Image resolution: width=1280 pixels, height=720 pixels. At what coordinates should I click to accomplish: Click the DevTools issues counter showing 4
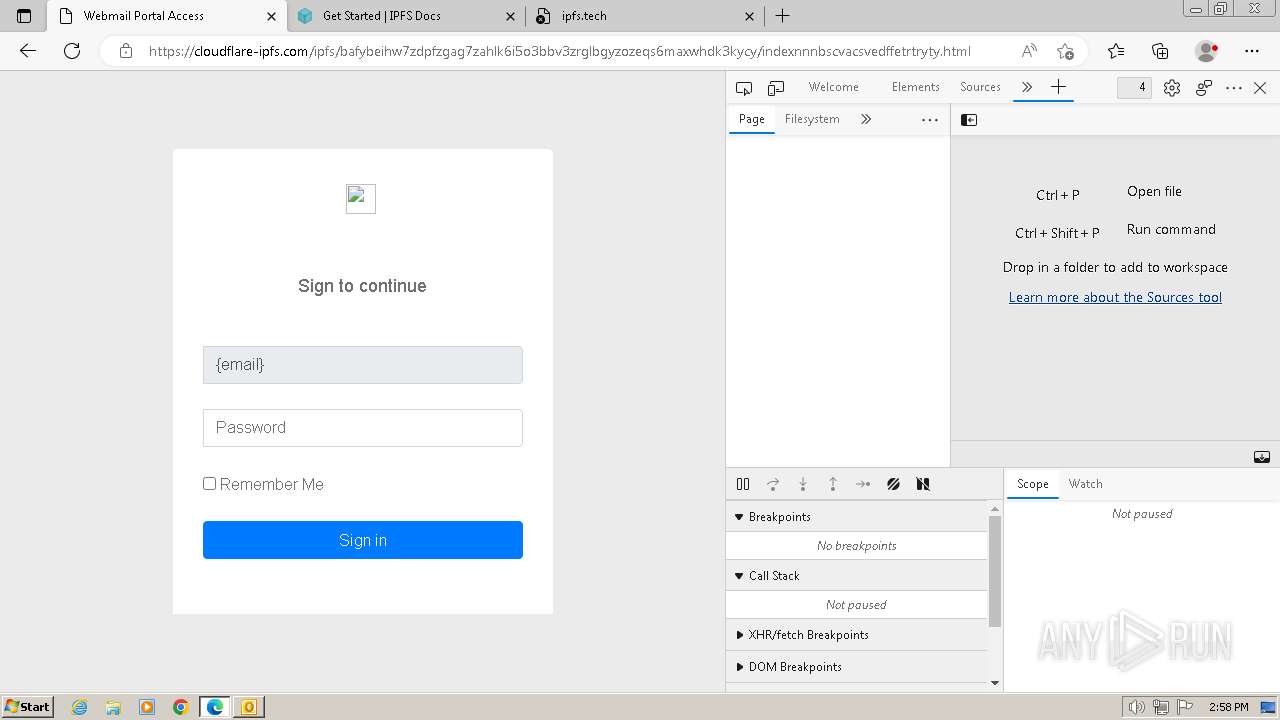tap(1134, 88)
